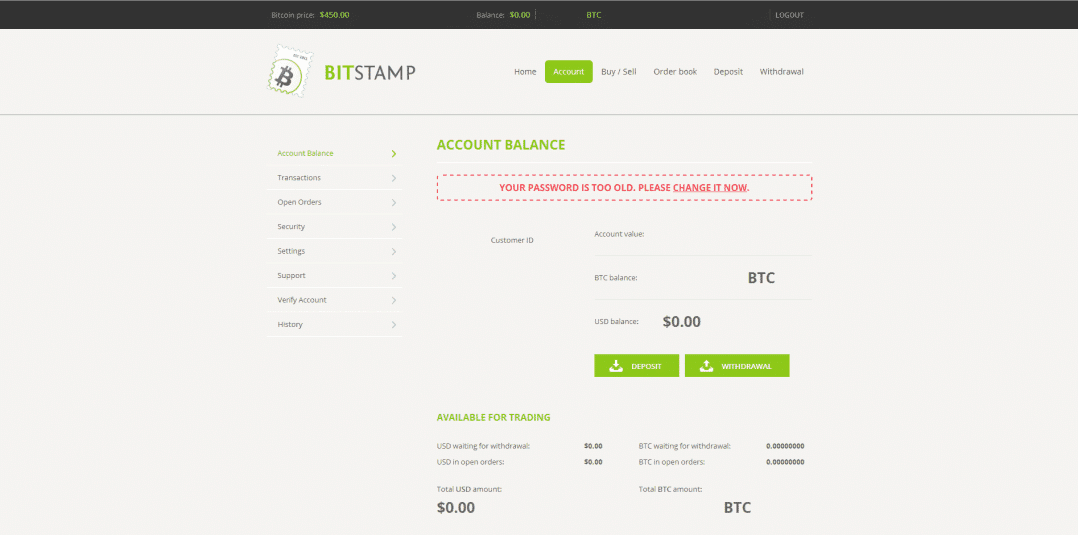Go to Buy / Sell page
This screenshot has width=1078, height=535.
(619, 72)
